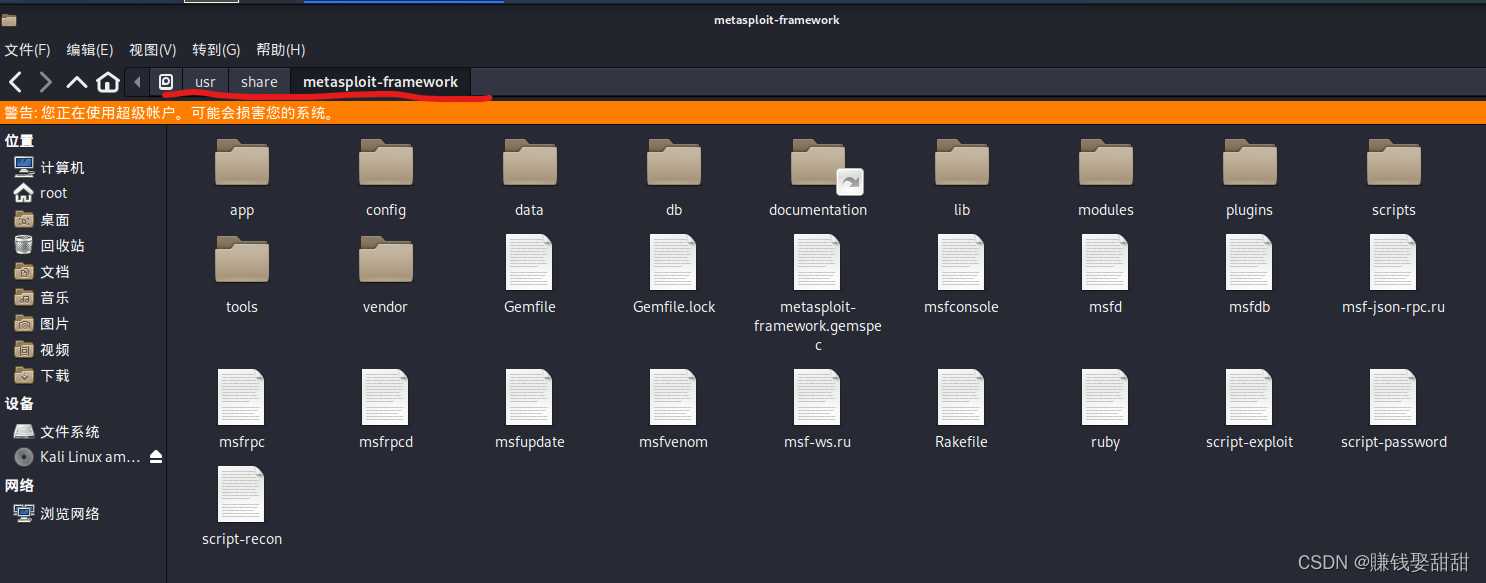Image resolution: width=1486 pixels, height=583 pixels.
Task: Select the script-password file icon
Action: pyautogui.click(x=1393, y=397)
